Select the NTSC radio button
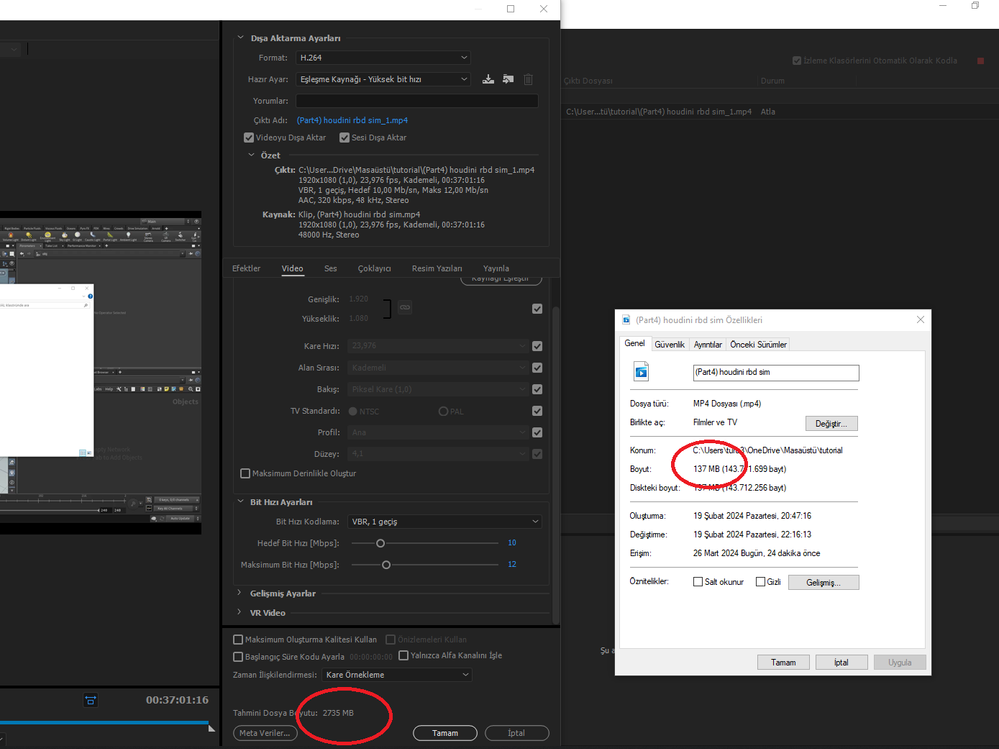 (353, 411)
